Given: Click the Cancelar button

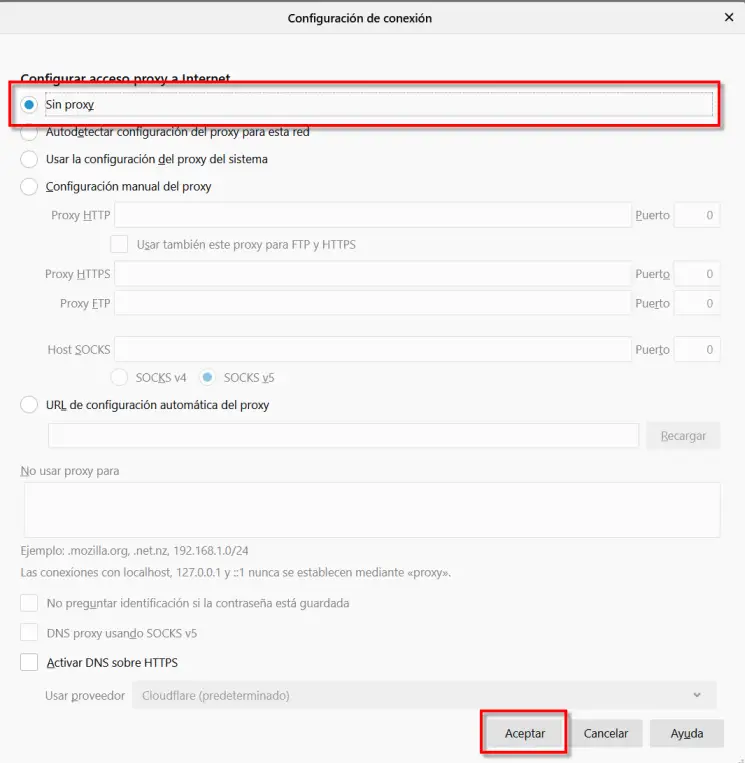Looking at the screenshot, I should pyautogui.click(x=606, y=733).
